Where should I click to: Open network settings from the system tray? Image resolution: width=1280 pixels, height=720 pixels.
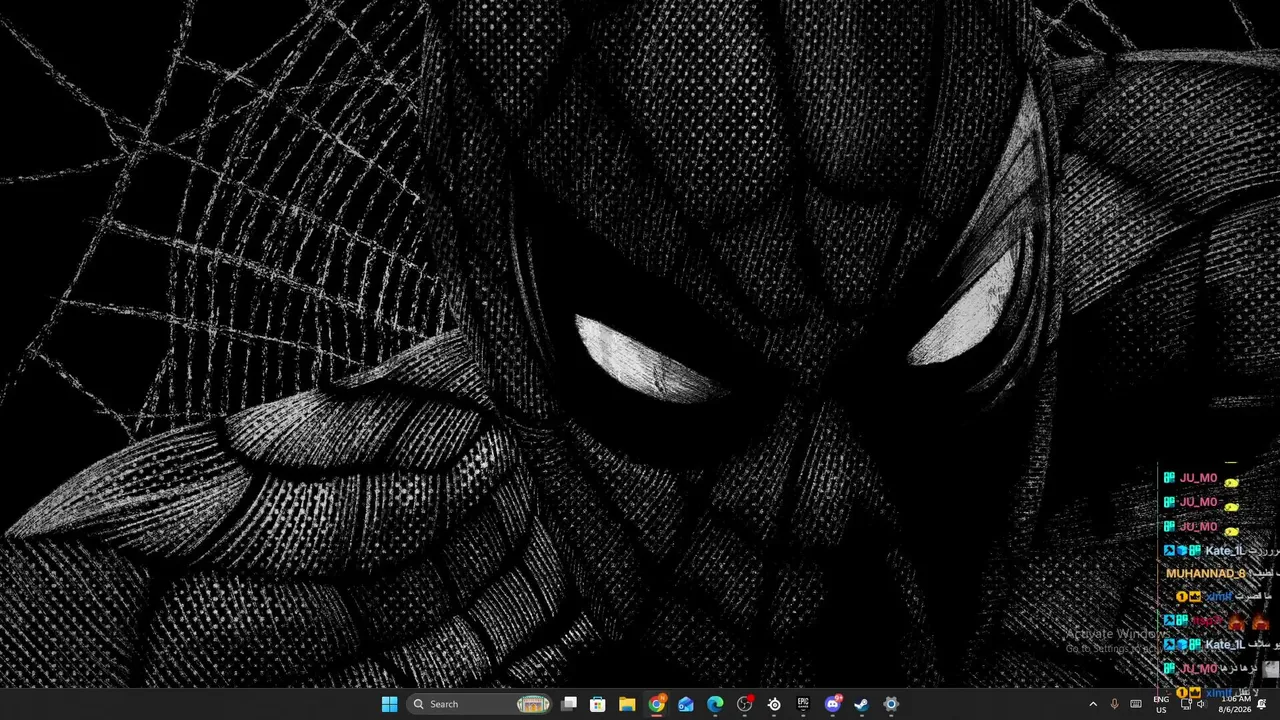tap(1186, 704)
